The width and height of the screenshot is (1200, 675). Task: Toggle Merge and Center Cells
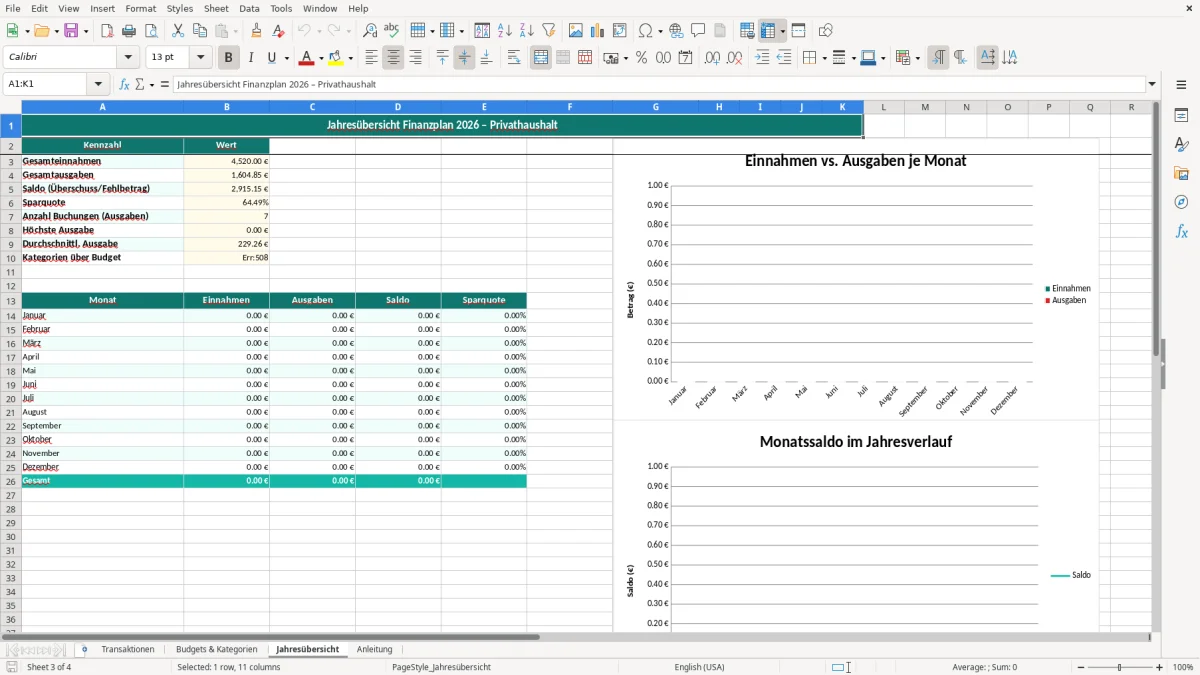pos(541,58)
